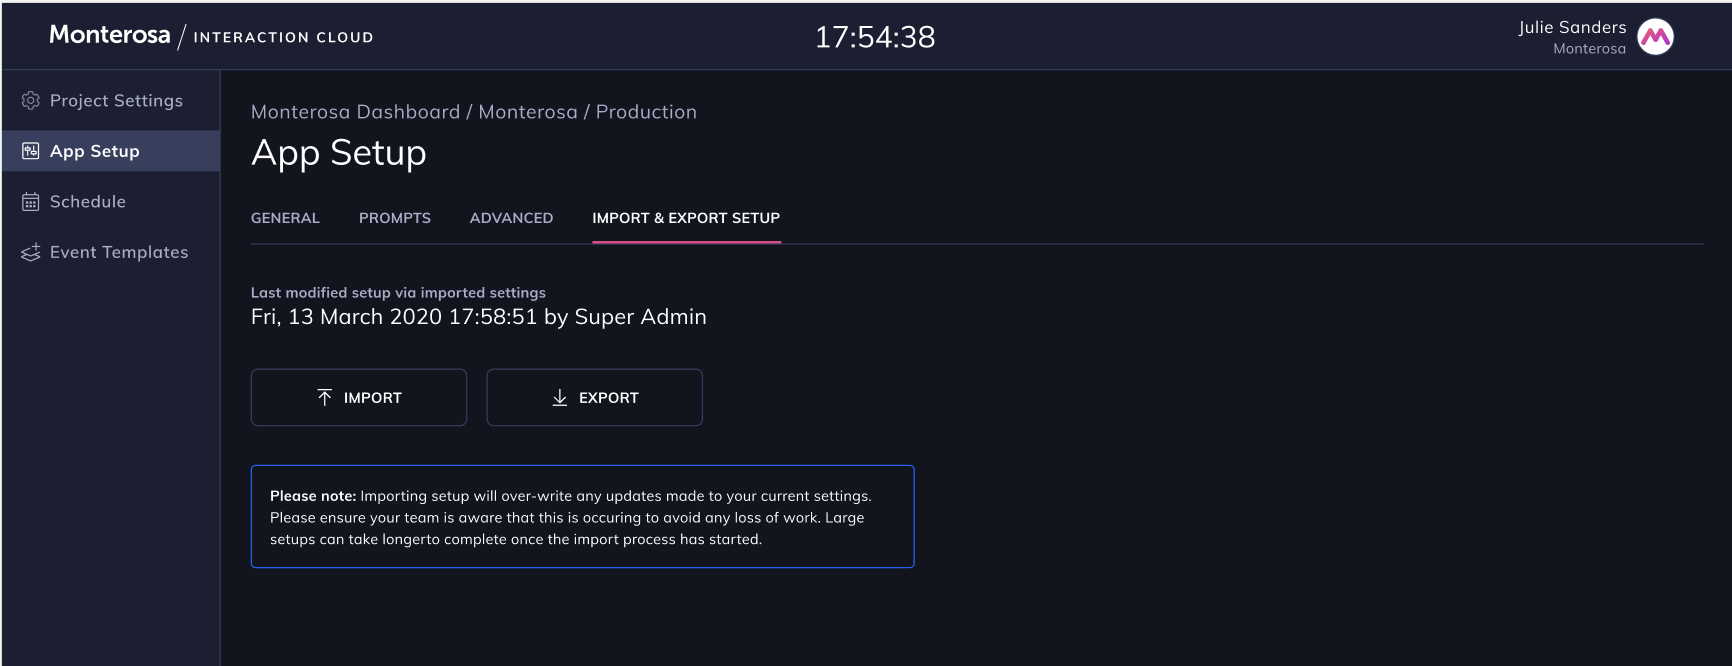Click the download arrow icon on Export
Image resolution: width=1732 pixels, height=666 pixels.
(560, 398)
